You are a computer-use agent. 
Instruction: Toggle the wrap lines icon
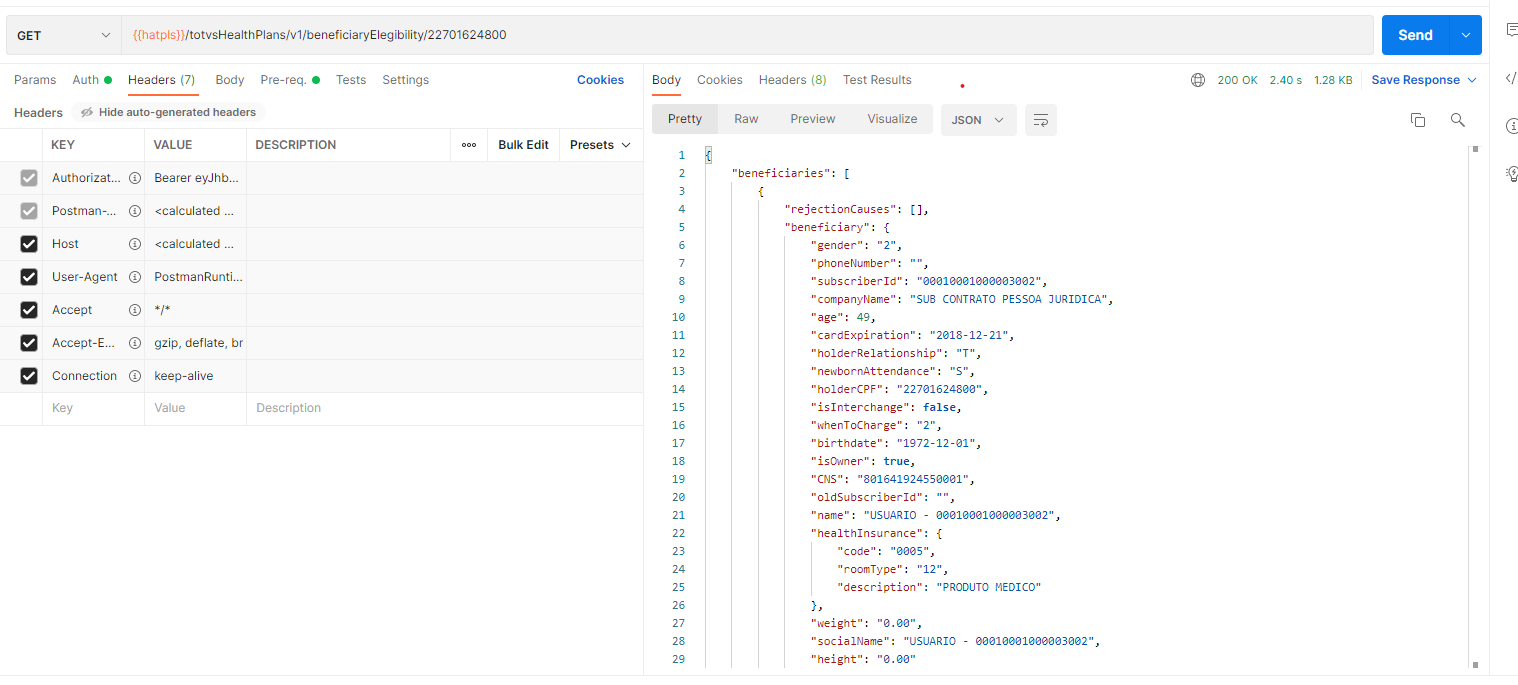1041,120
